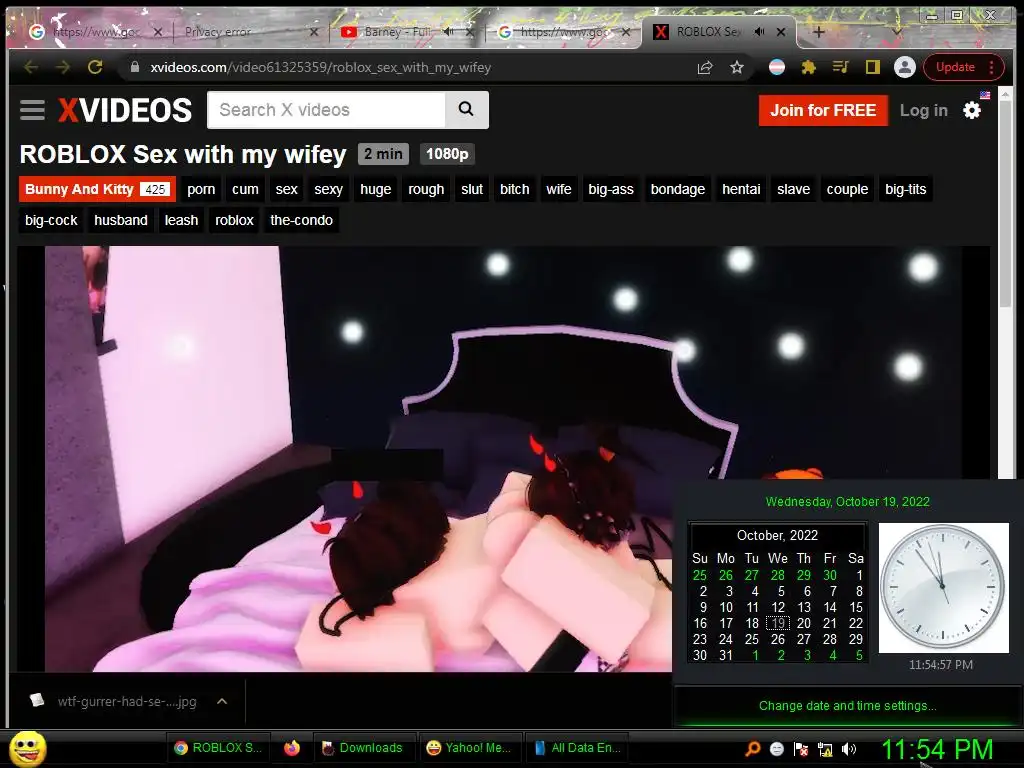The width and height of the screenshot is (1024, 768).
Task: Select the husband tag
Action: tap(121, 220)
